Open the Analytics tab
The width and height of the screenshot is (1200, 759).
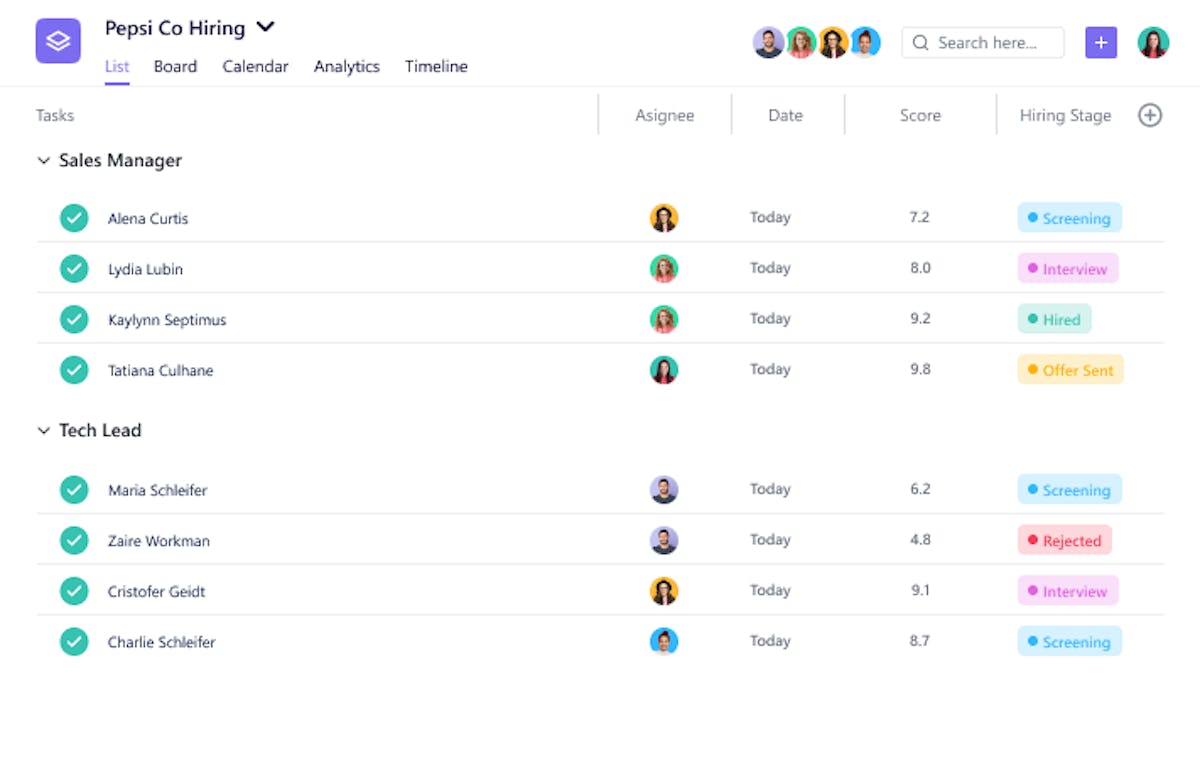pos(347,67)
